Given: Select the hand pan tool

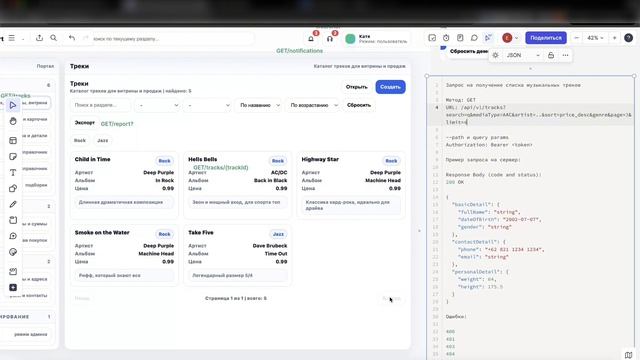Looking at the screenshot, I should [x=13, y=121].
